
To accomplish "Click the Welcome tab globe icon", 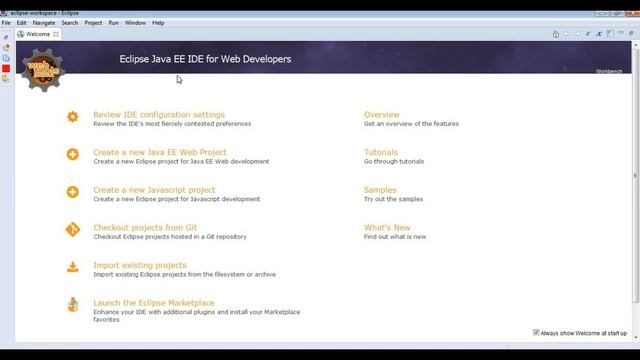I will pos(21,34).
